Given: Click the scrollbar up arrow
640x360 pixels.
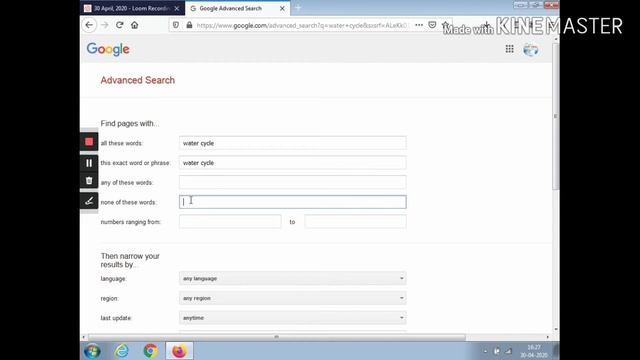Looking at the screenshot, I should (556, 39).
